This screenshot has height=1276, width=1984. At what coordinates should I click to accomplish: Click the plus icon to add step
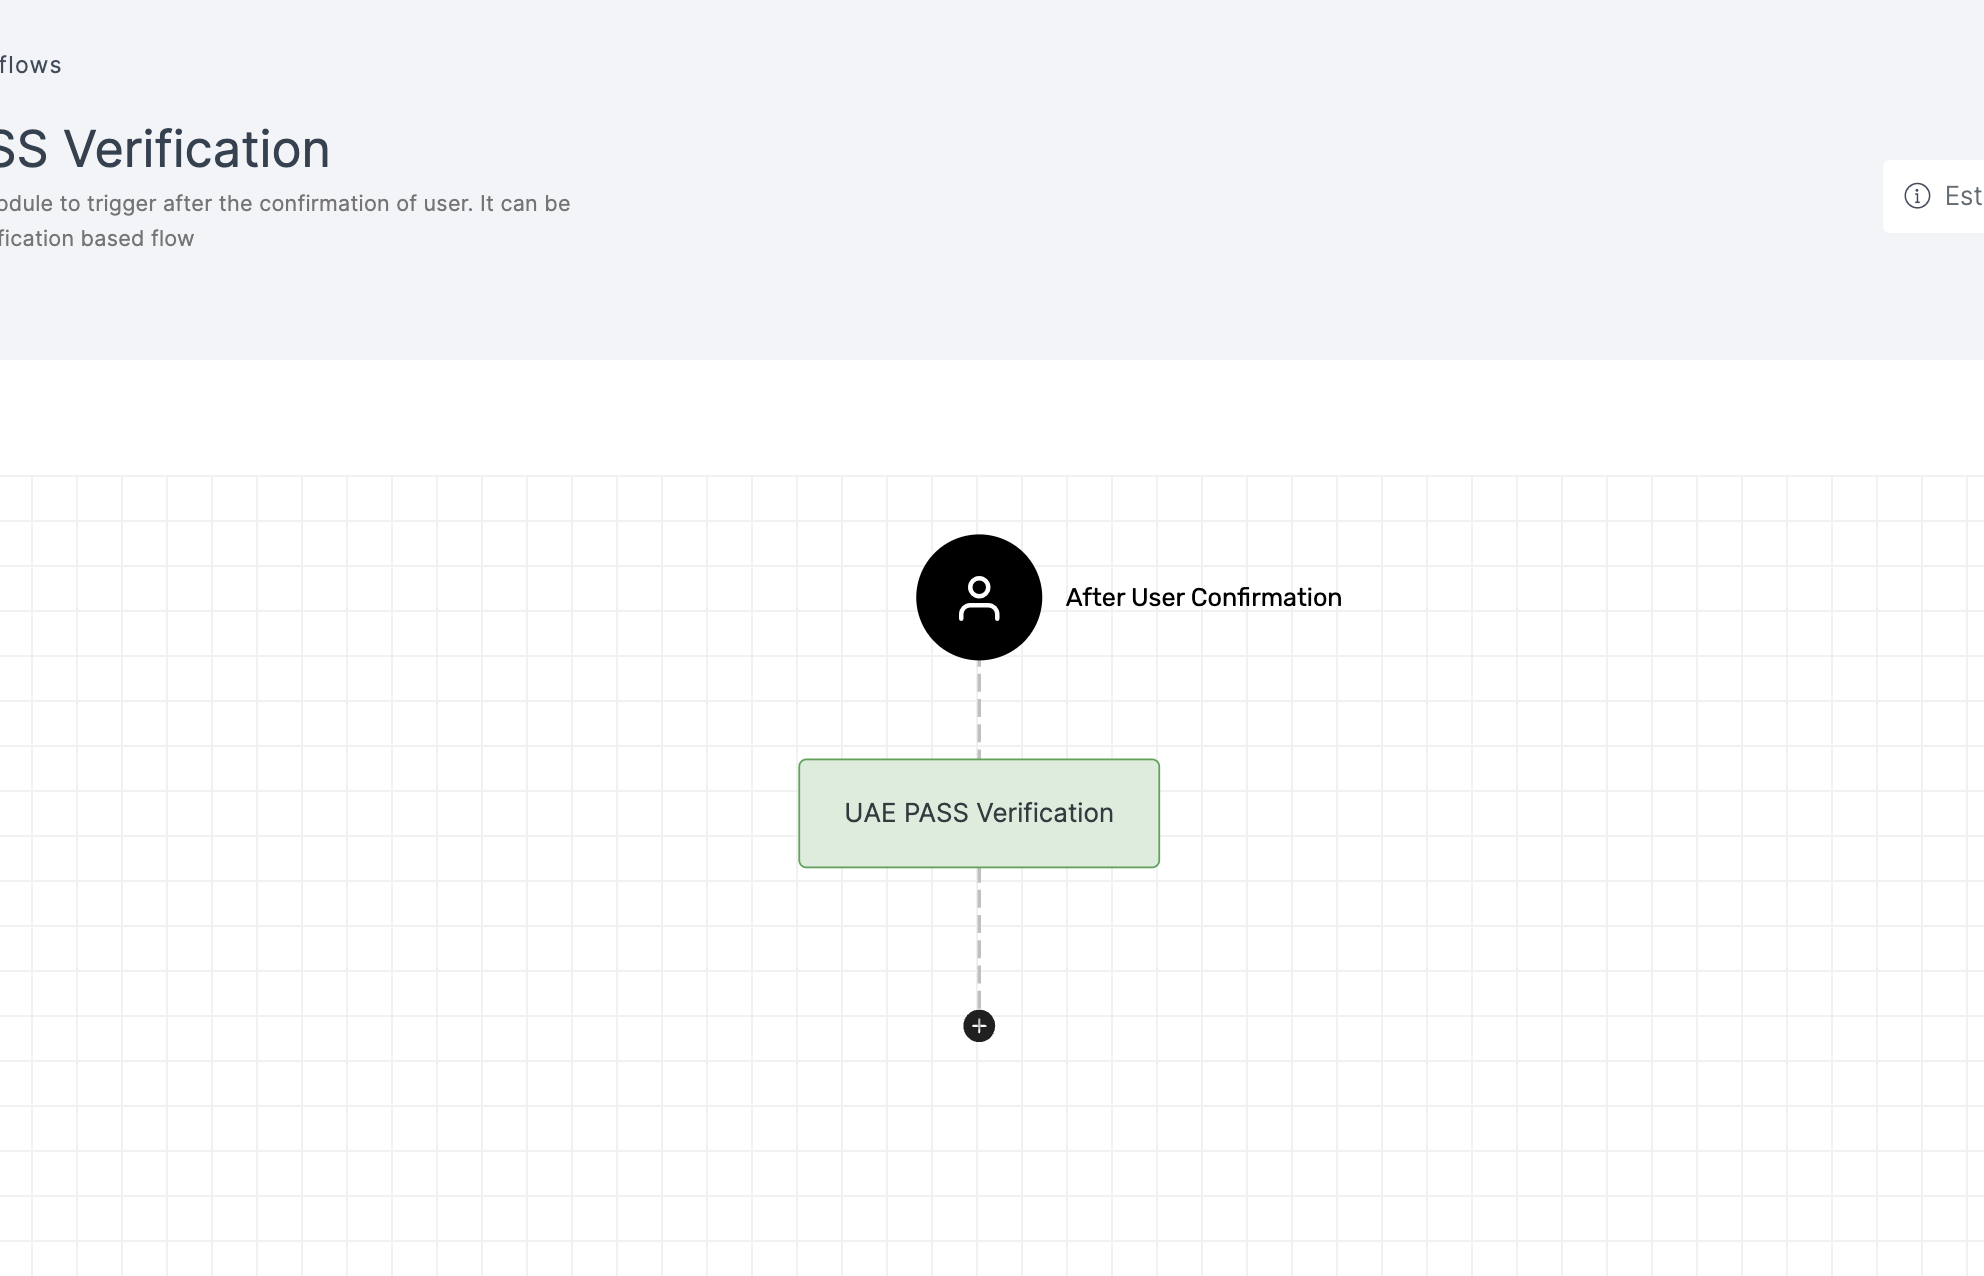point(979,1026)
